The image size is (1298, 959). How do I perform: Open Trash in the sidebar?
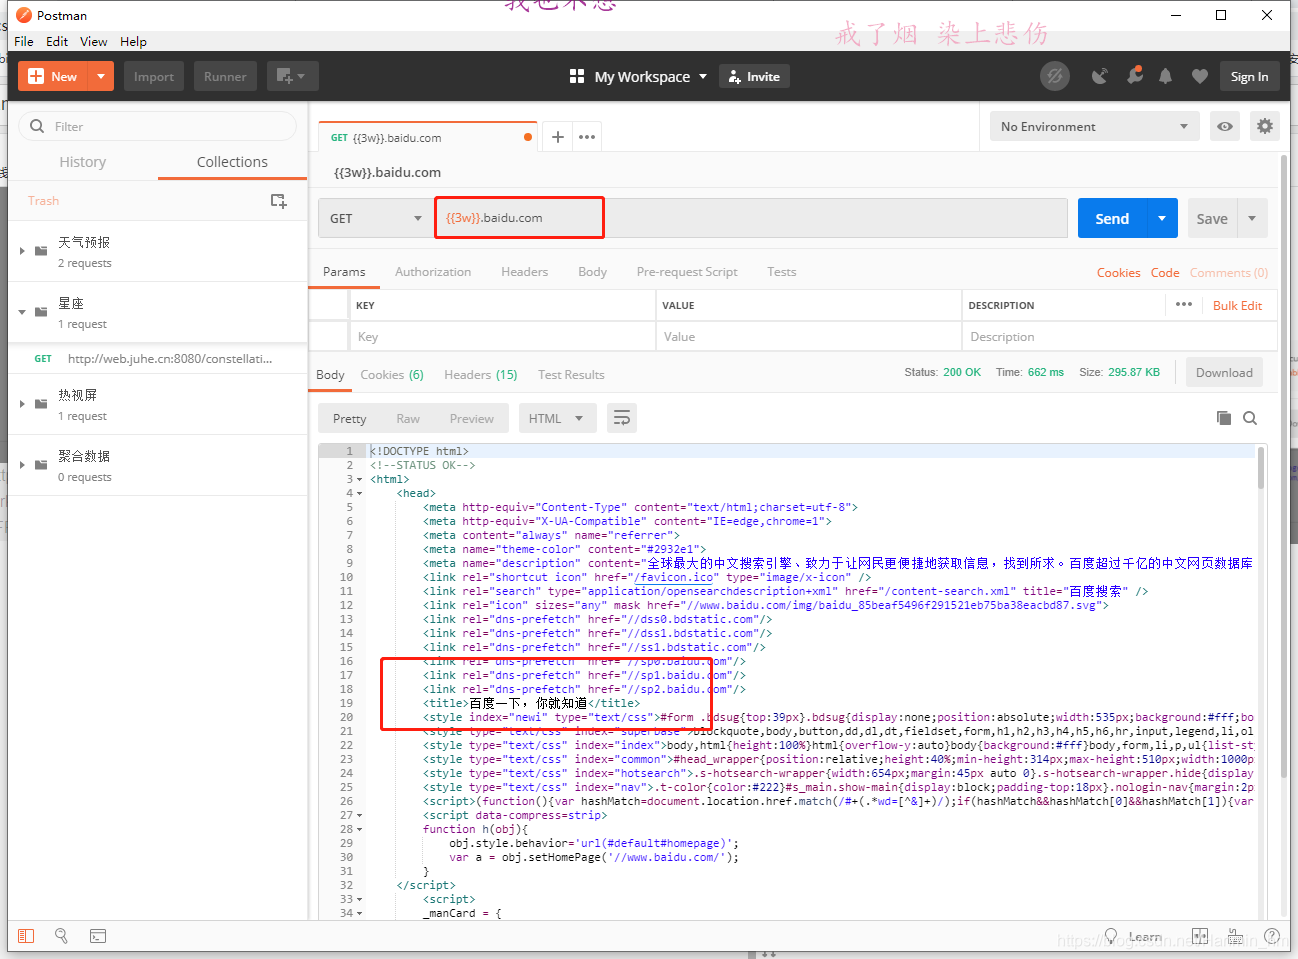click(x=43, y=200)
